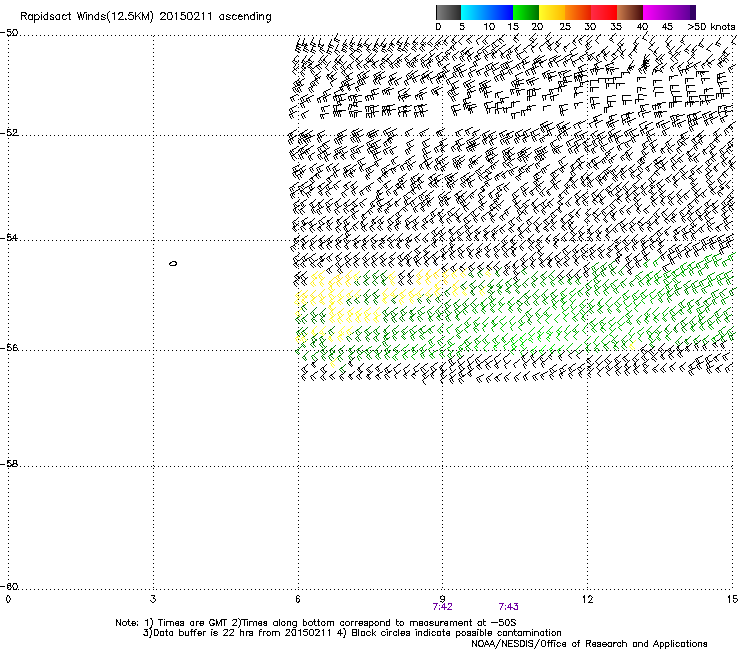Screen dimensions: 740x650
Task: Select the "-60" latitude axis label
Action: (x=9, y=586)
